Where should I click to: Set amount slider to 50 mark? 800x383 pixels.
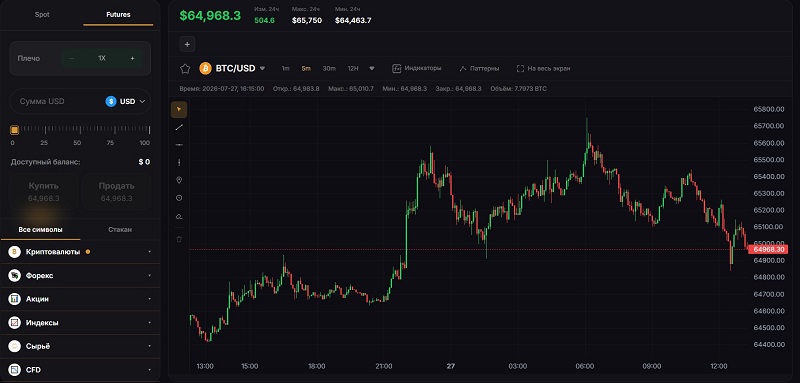click(77, 143)
